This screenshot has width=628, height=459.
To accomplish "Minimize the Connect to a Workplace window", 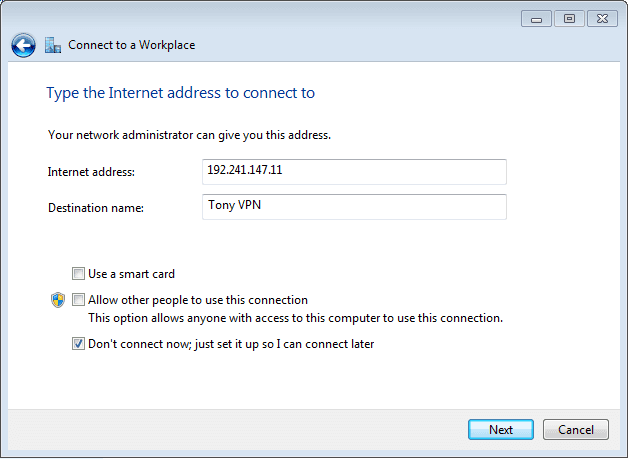I will 536,19.
